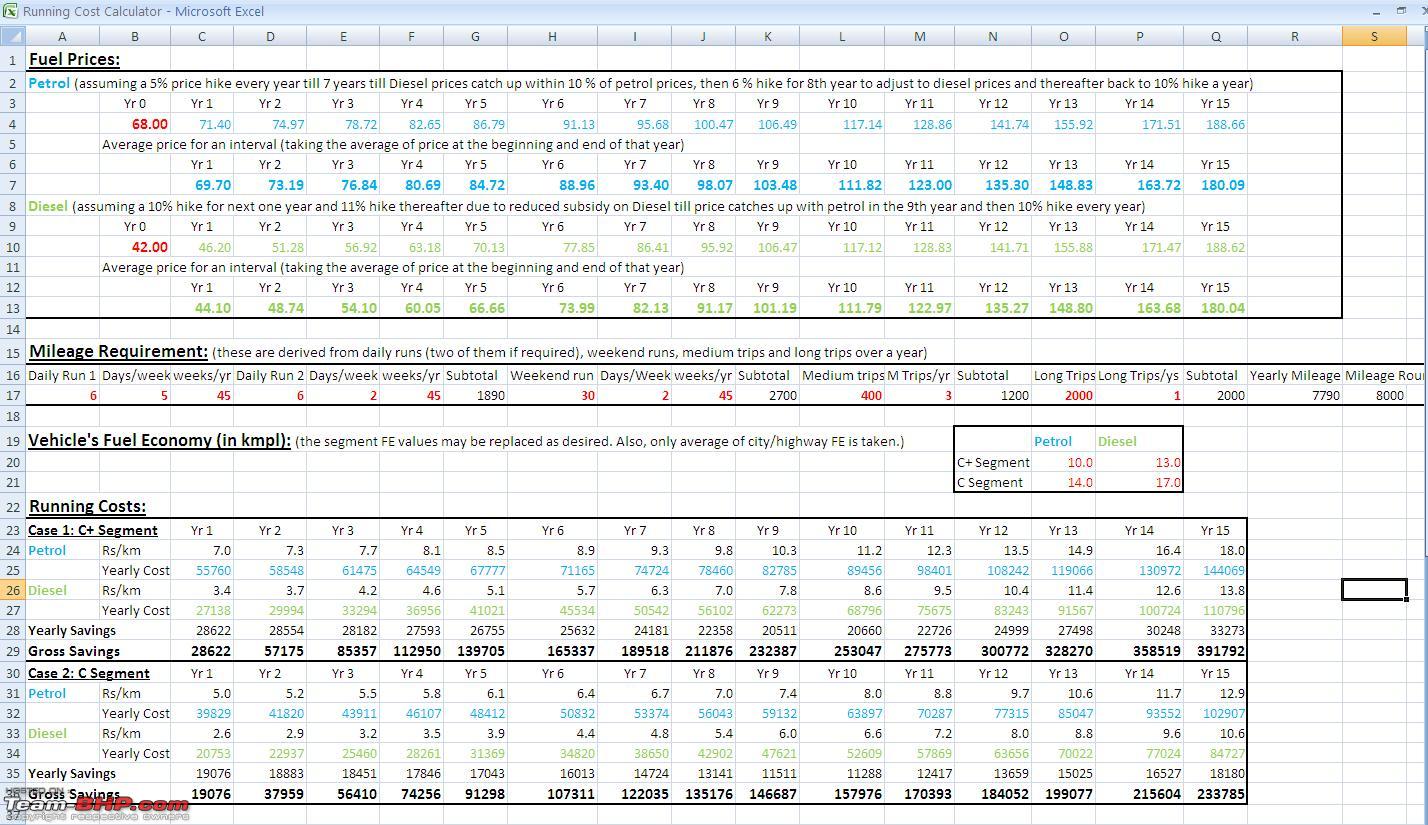Click the weekend run value 30
This screenshot has width=1428, height=825.
pos(588,395)
